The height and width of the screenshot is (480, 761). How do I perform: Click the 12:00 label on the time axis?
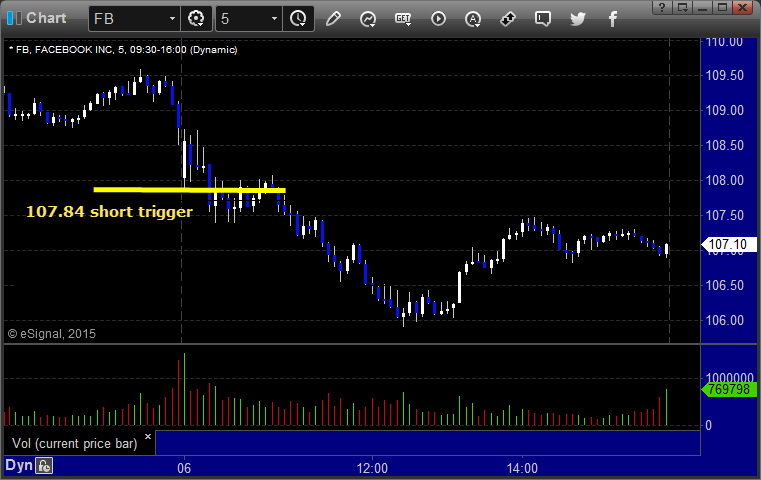click(372, 468)
